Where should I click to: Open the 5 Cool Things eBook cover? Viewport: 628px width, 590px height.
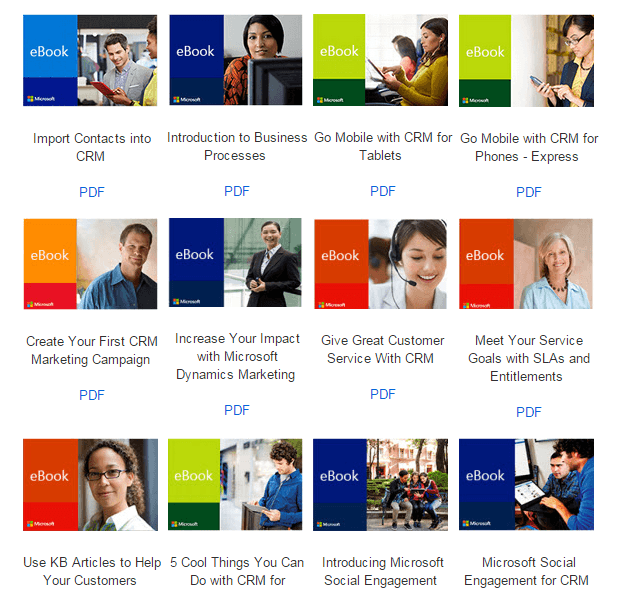tap(235, 485)
